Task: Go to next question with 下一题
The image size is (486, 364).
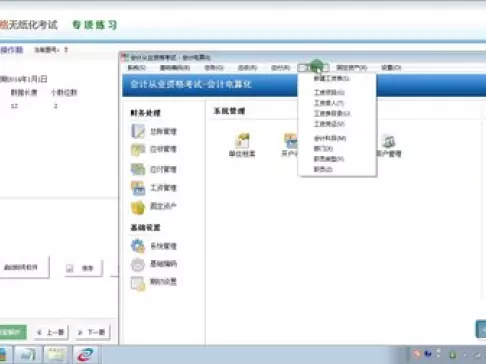Action: (x=92, y=332)
